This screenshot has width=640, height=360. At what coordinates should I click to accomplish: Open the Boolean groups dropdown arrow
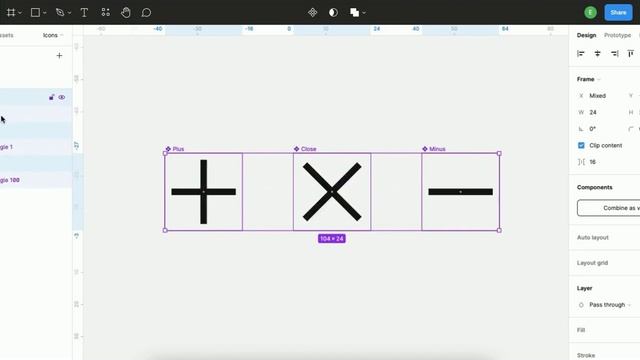[364, 13]
